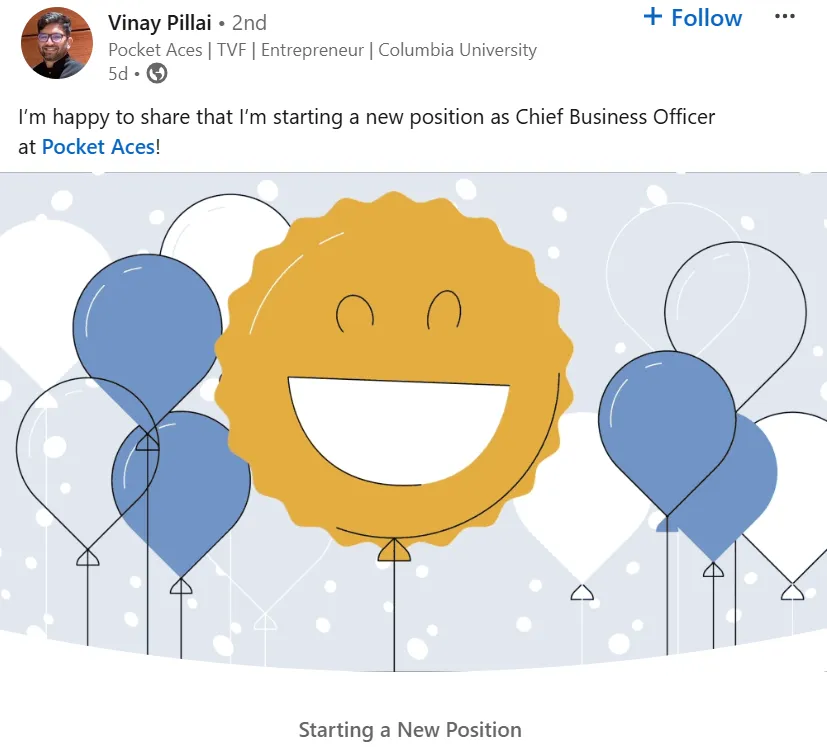
Task: Open the Pocket Aces company link
Action: pos(98,147)
